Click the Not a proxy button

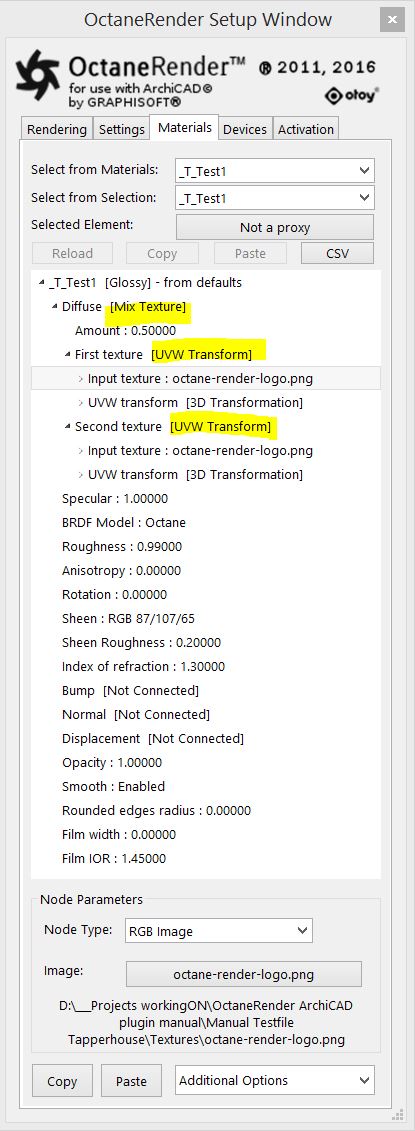coord(275,227)
